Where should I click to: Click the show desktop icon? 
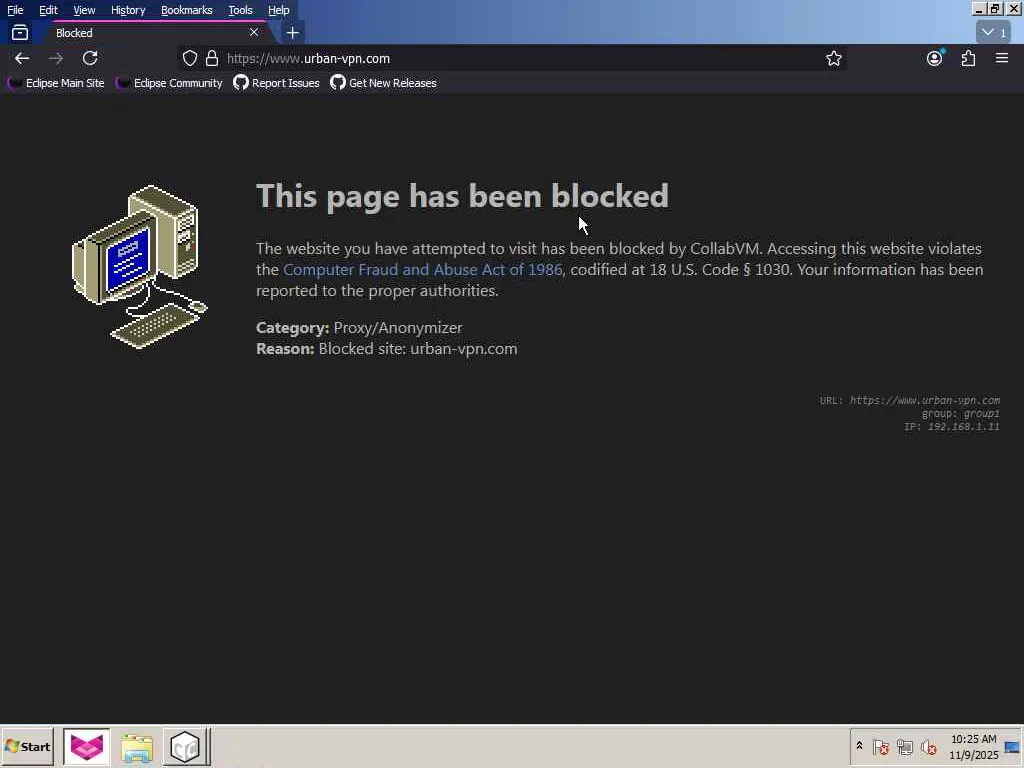(x=1013, y=747)
